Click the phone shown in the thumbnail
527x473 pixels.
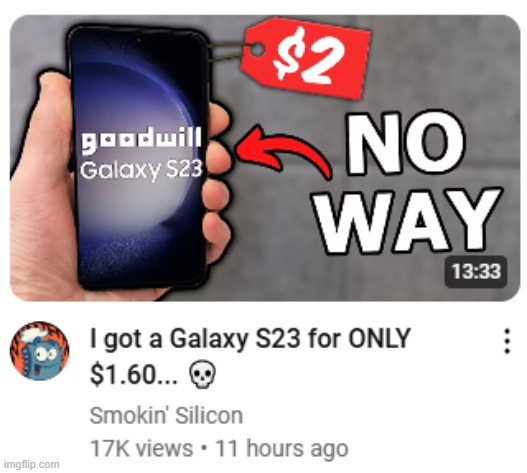(x=138, y=157)
